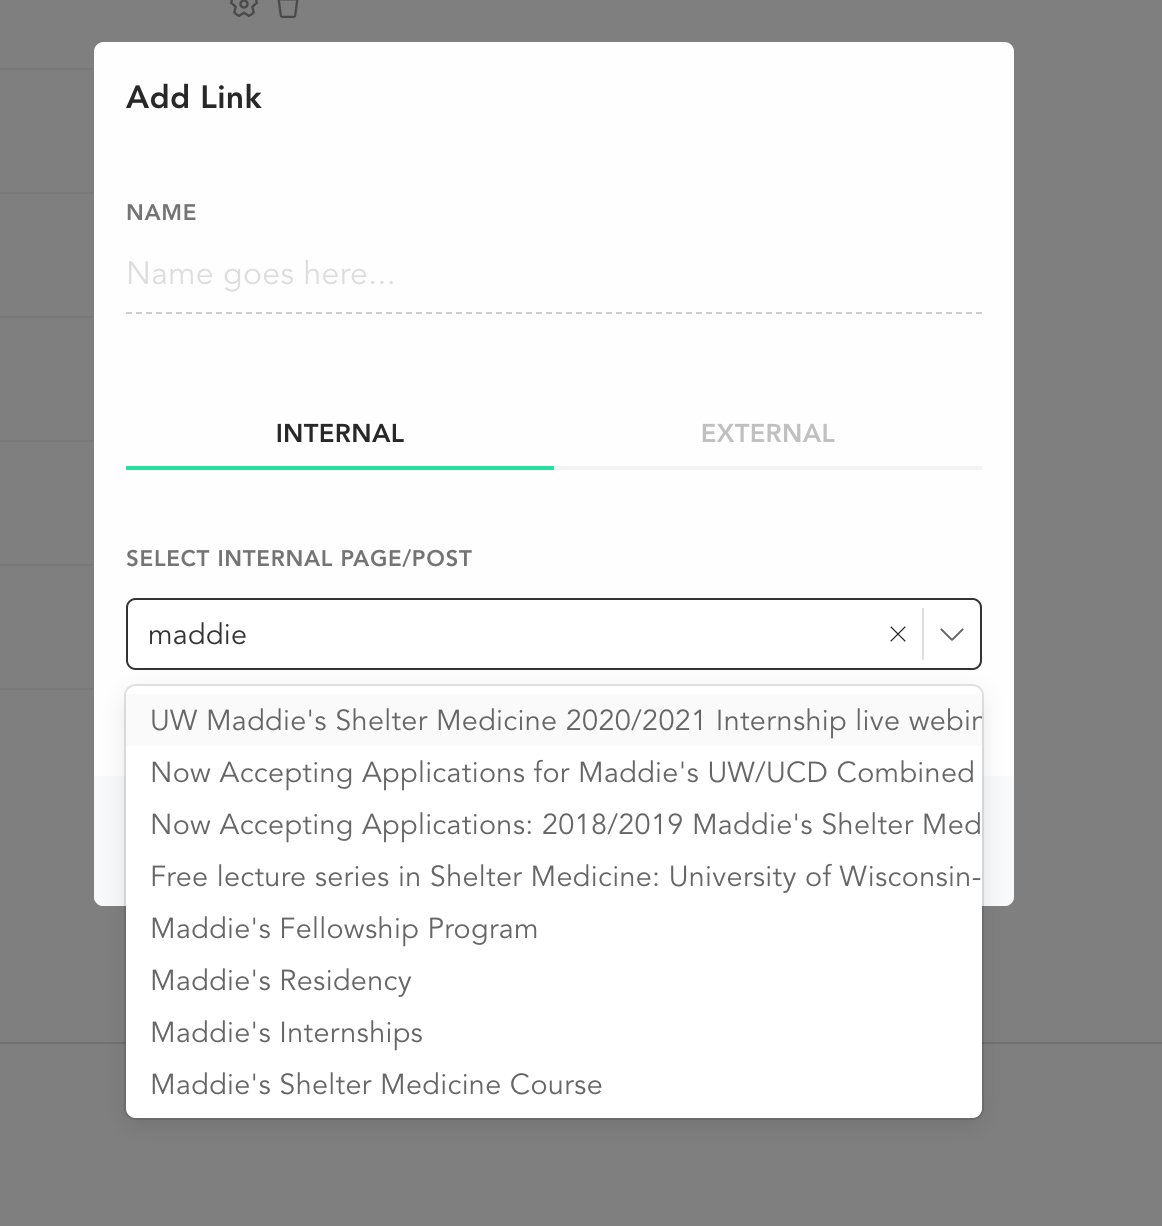Click the Select Internal Page/Post label
This screenshot has height=1226, width=1162.
[x=299, y=559]
